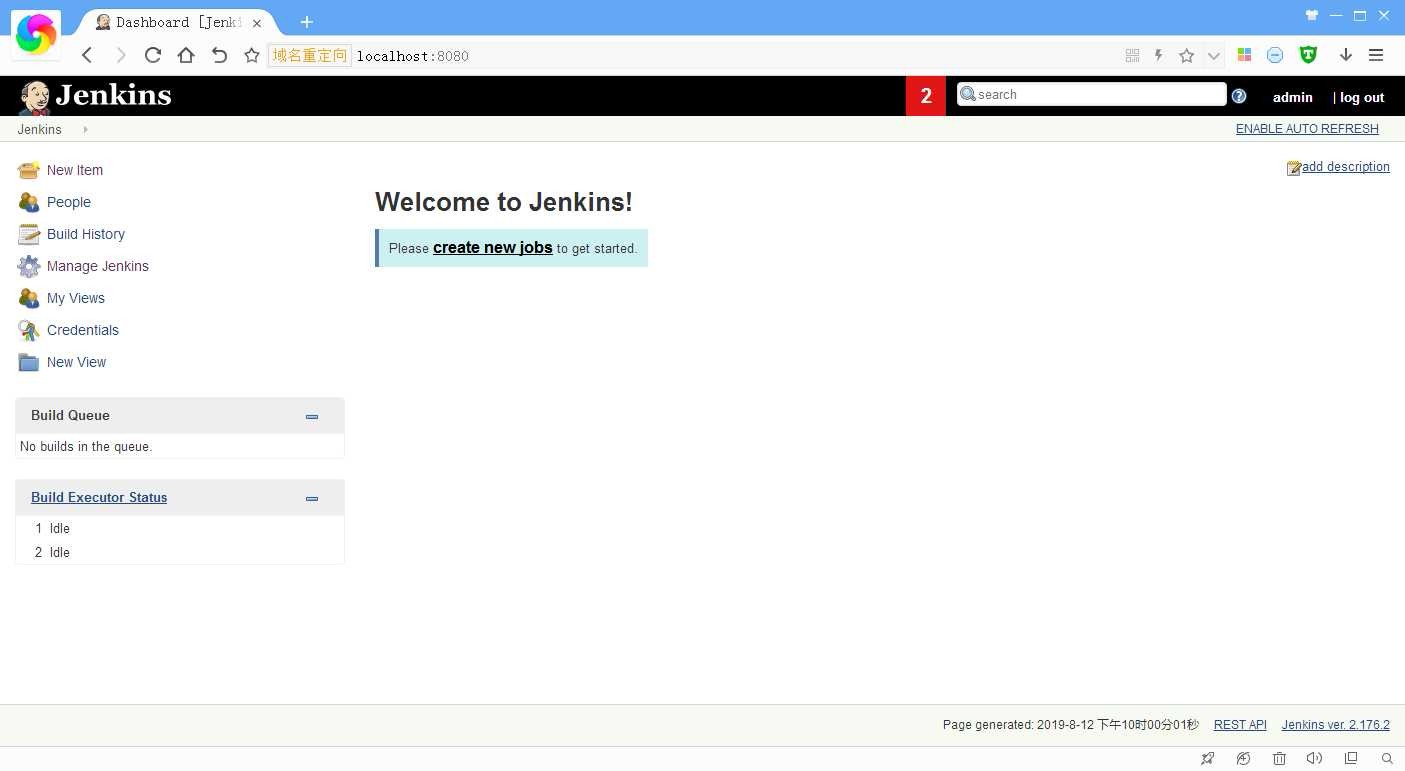Close the Dashboard browser tab
The height and width of the screenshot is (771, 1405).
pos(257,22)
